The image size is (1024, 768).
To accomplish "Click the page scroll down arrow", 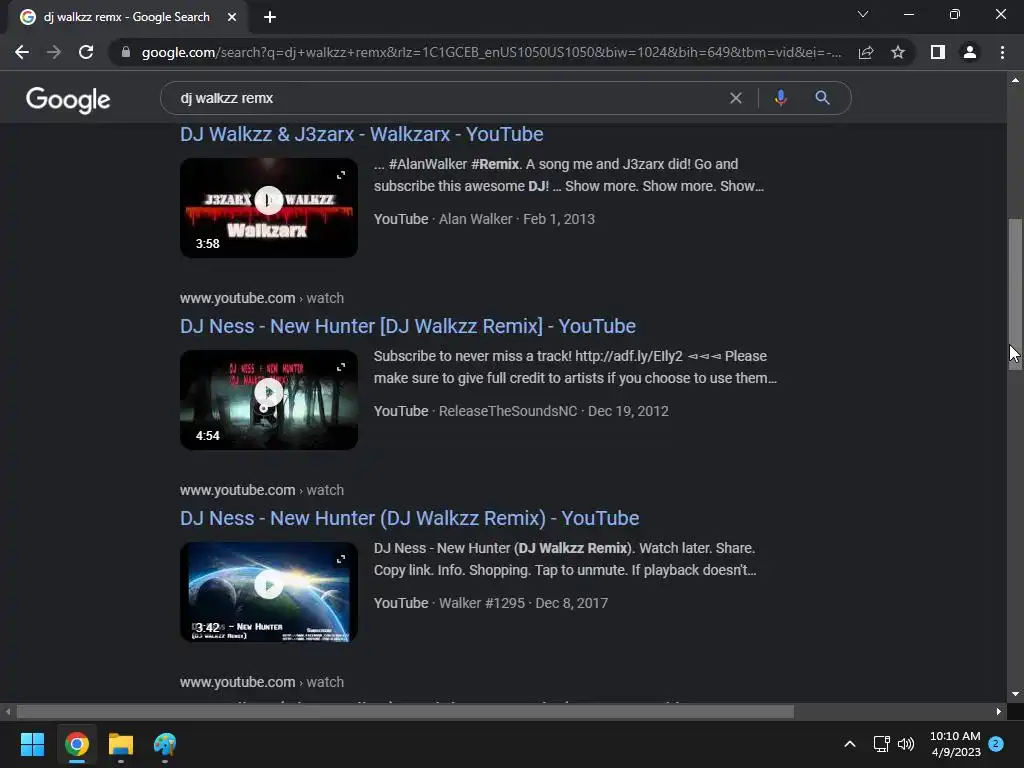I will [x=1015, y=694].
